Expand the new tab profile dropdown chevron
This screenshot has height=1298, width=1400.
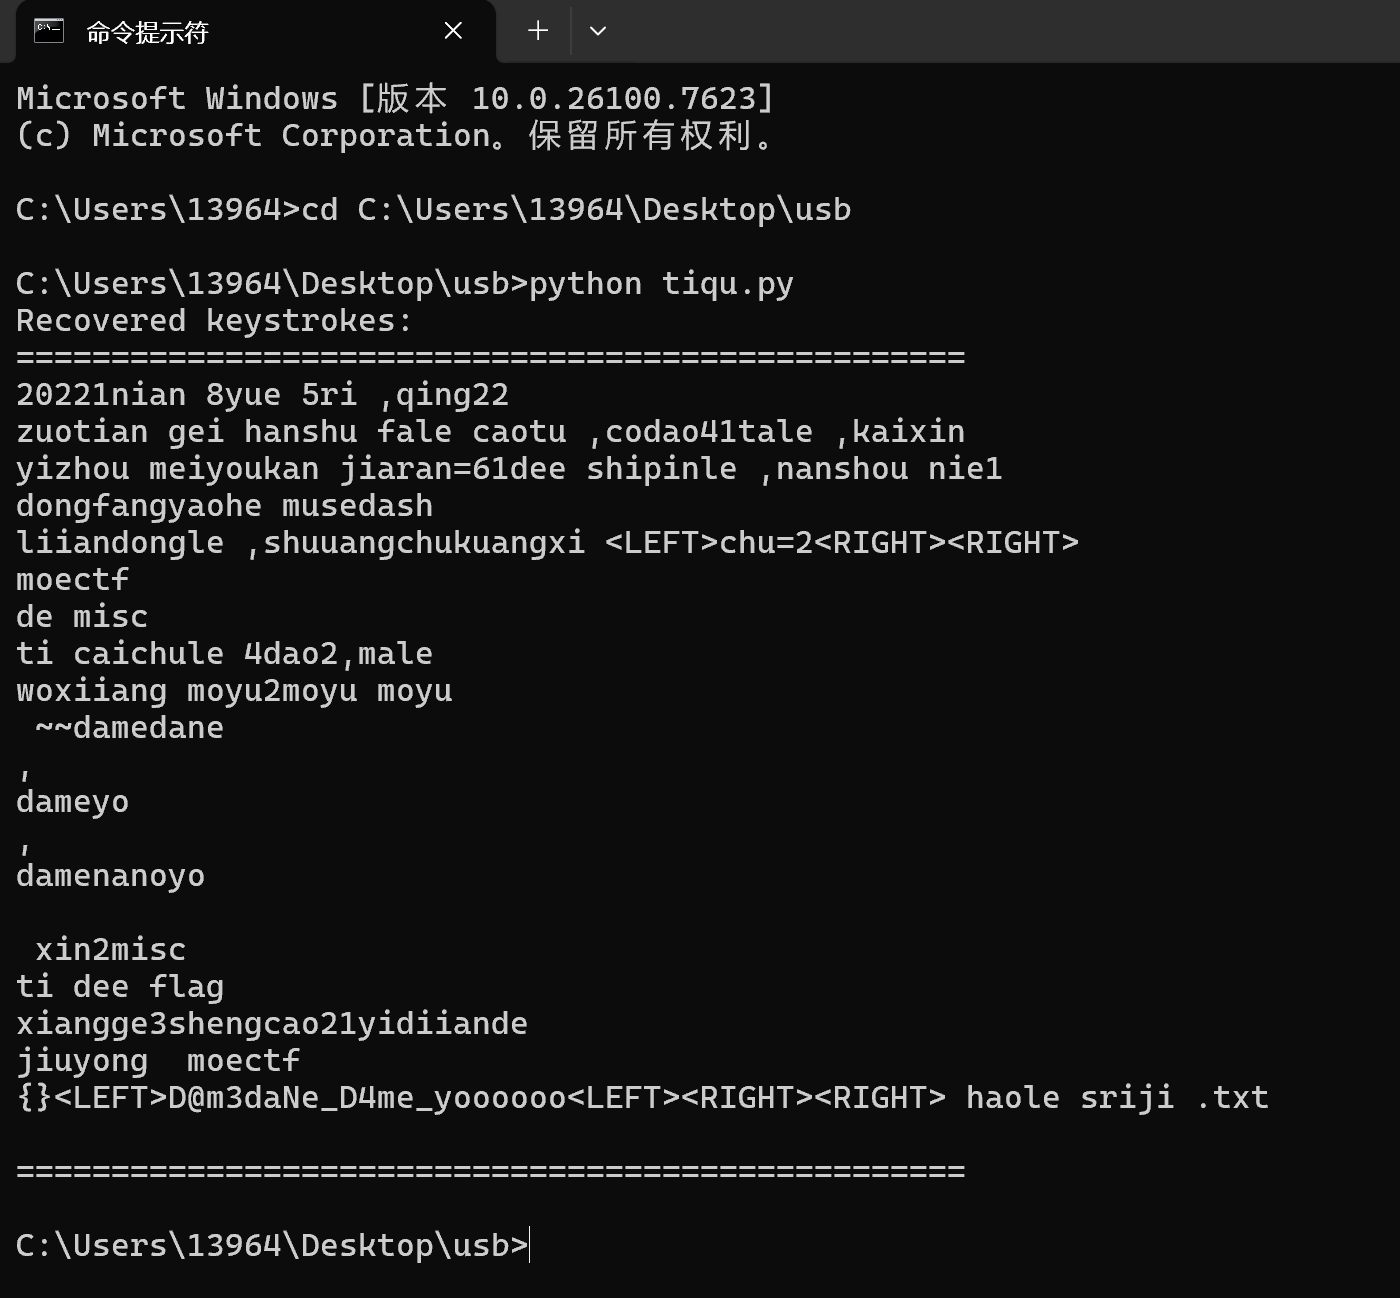(598, 31)
